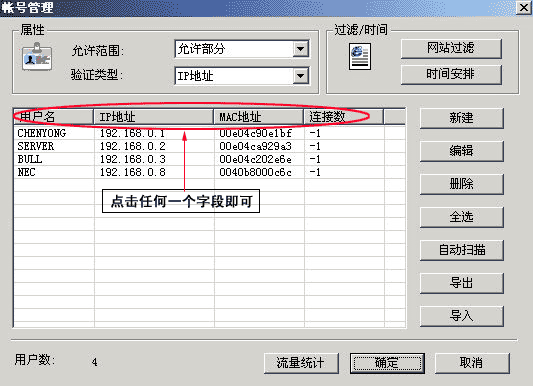Sort by the 用户名 column header
The width and height of the screenshot is (533, 386).
53,117
